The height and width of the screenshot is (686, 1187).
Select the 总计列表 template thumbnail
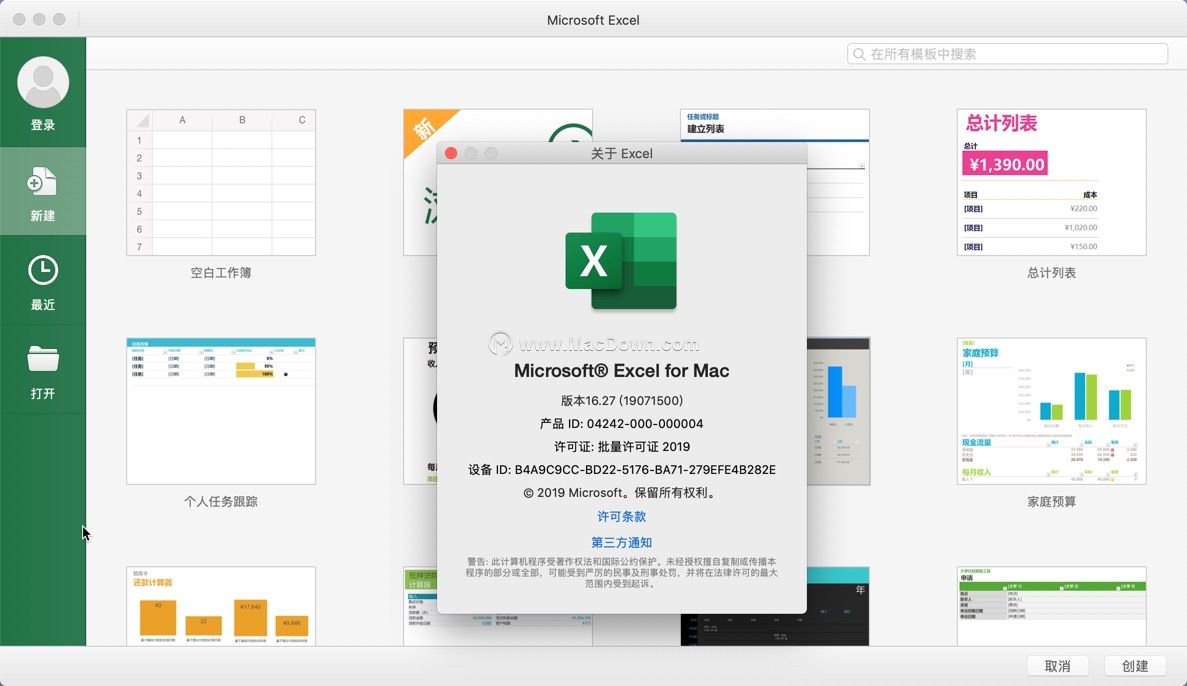[1051, 182]
